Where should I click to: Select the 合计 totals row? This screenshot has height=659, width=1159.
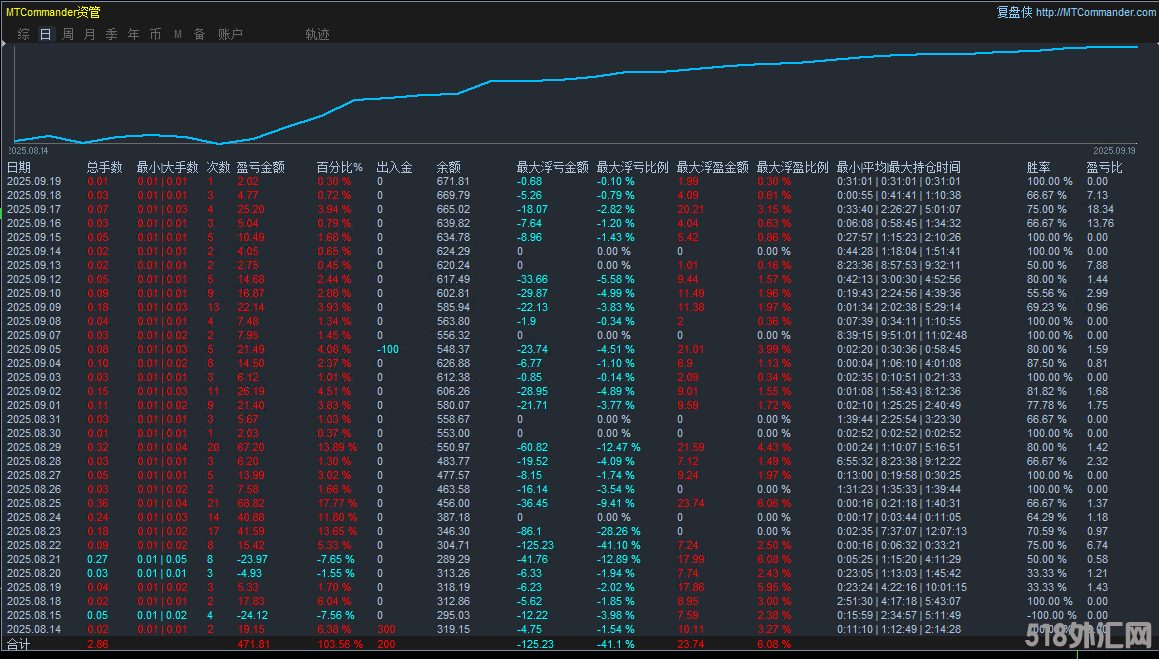pos(21,644)
